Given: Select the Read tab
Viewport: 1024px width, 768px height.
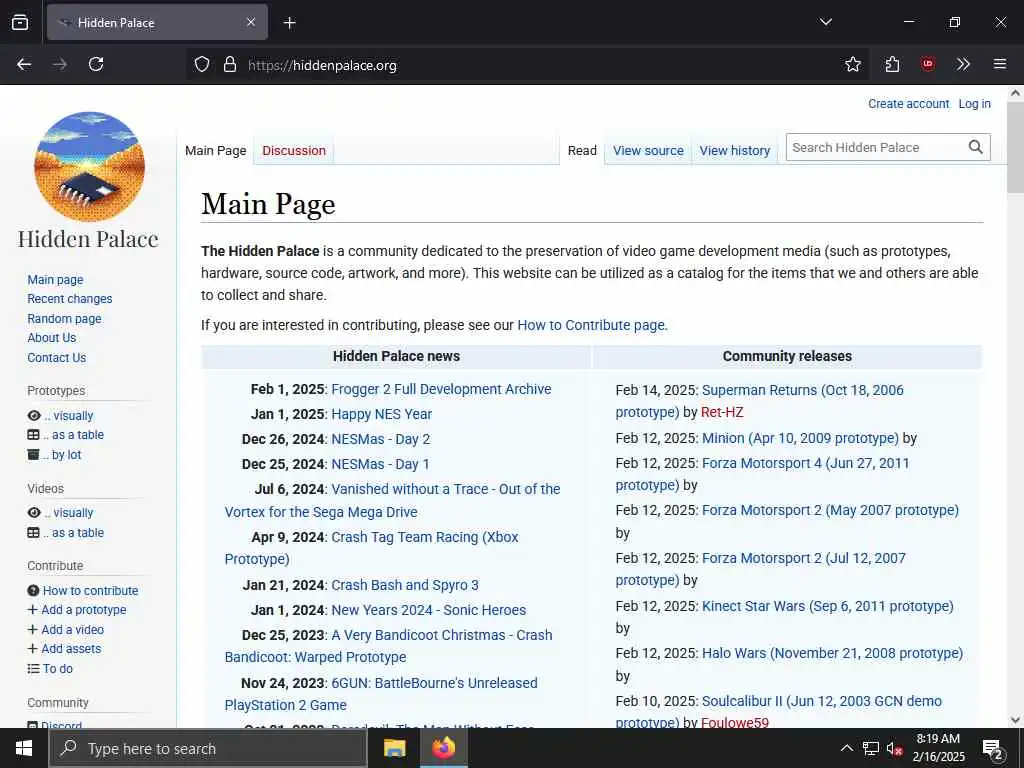Looking at the screenshot, I should 582,151.
